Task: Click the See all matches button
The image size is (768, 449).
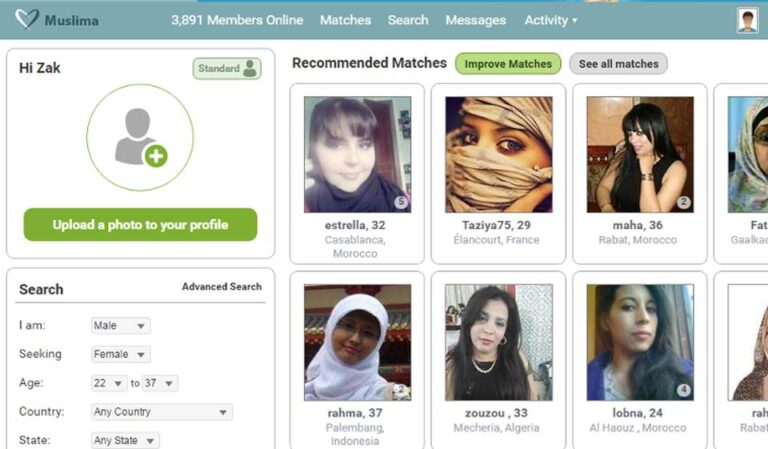Action: pos(618,64)
